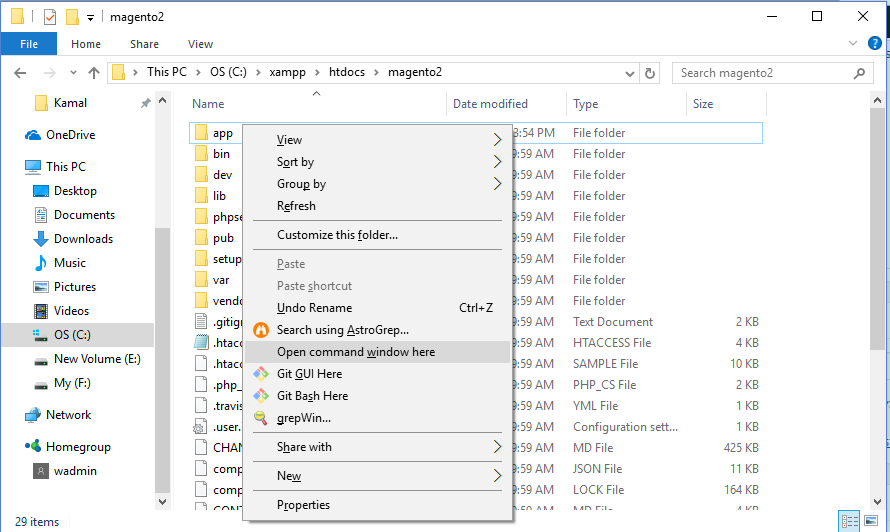The image size is (890, 532).
Task: Select the bin folder icon
Action: (201, 154)
